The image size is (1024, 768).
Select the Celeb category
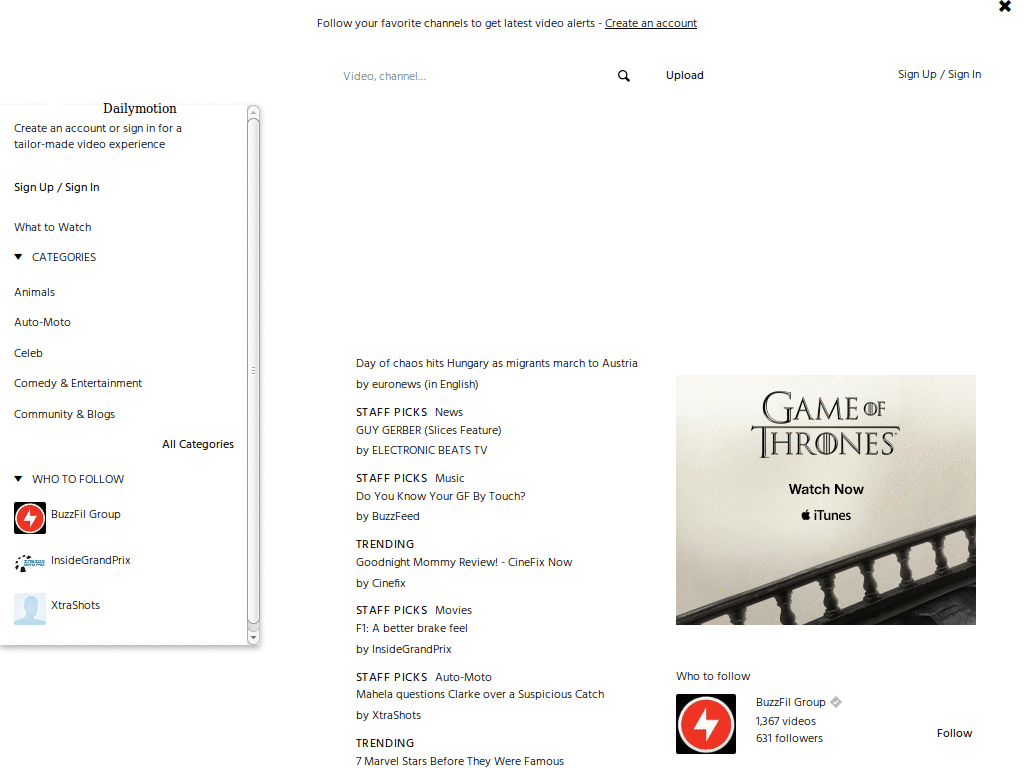tap(28, 353)
